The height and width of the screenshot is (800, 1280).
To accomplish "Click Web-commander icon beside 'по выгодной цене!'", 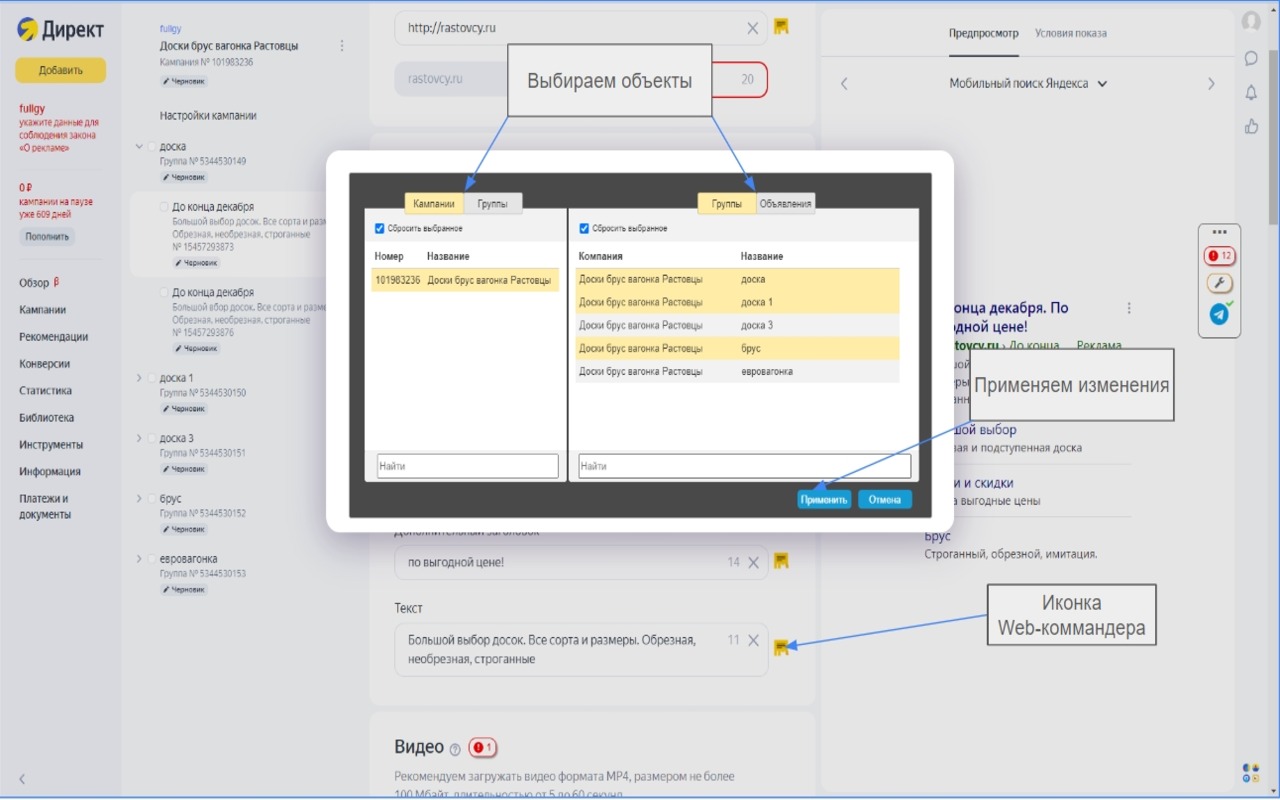I will (781, 560).
